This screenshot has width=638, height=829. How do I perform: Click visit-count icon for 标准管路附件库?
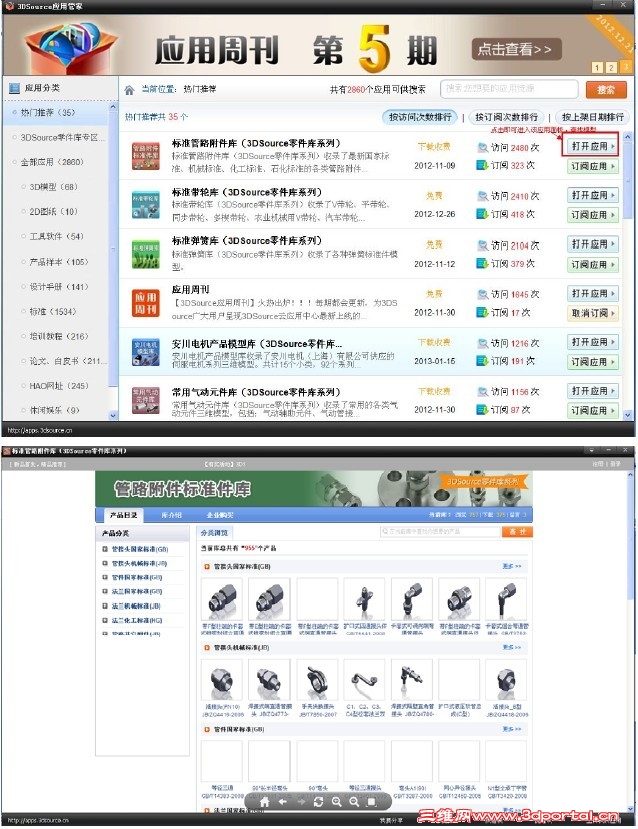tap(482, 148)
